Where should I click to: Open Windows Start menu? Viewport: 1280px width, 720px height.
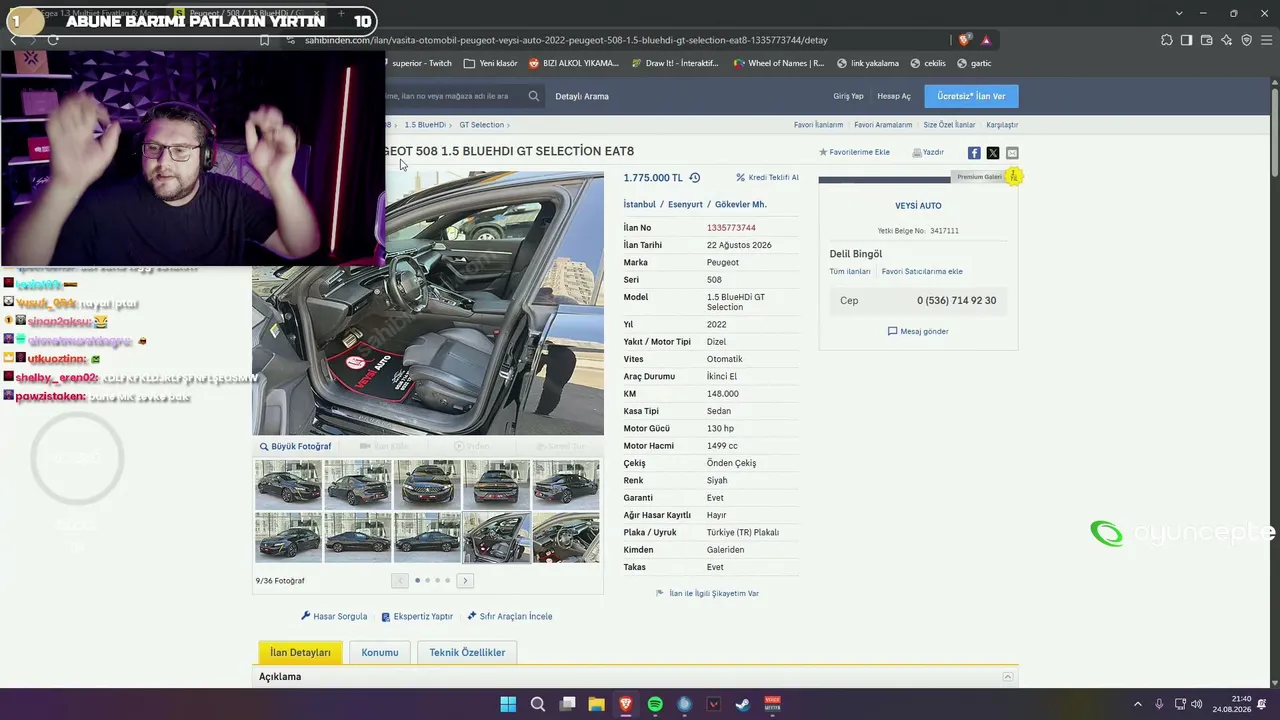click(508, 704)
